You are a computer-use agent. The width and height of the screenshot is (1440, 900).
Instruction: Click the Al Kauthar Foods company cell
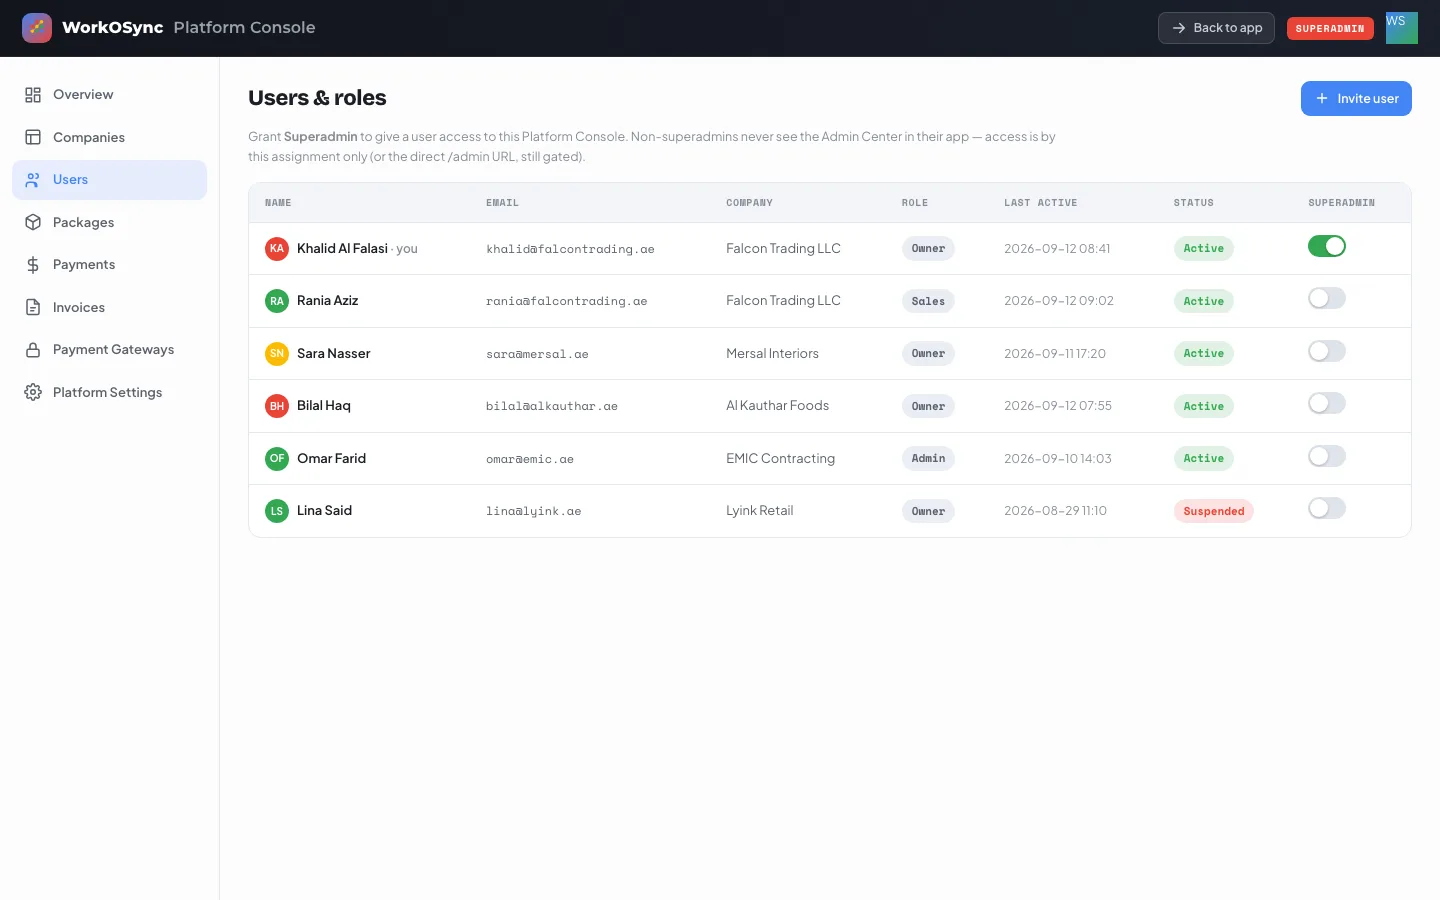click(x=777, y=406)
